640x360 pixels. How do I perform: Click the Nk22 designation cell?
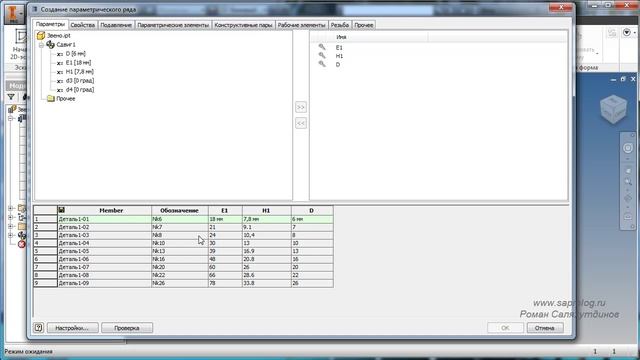(x=180, y=275)
